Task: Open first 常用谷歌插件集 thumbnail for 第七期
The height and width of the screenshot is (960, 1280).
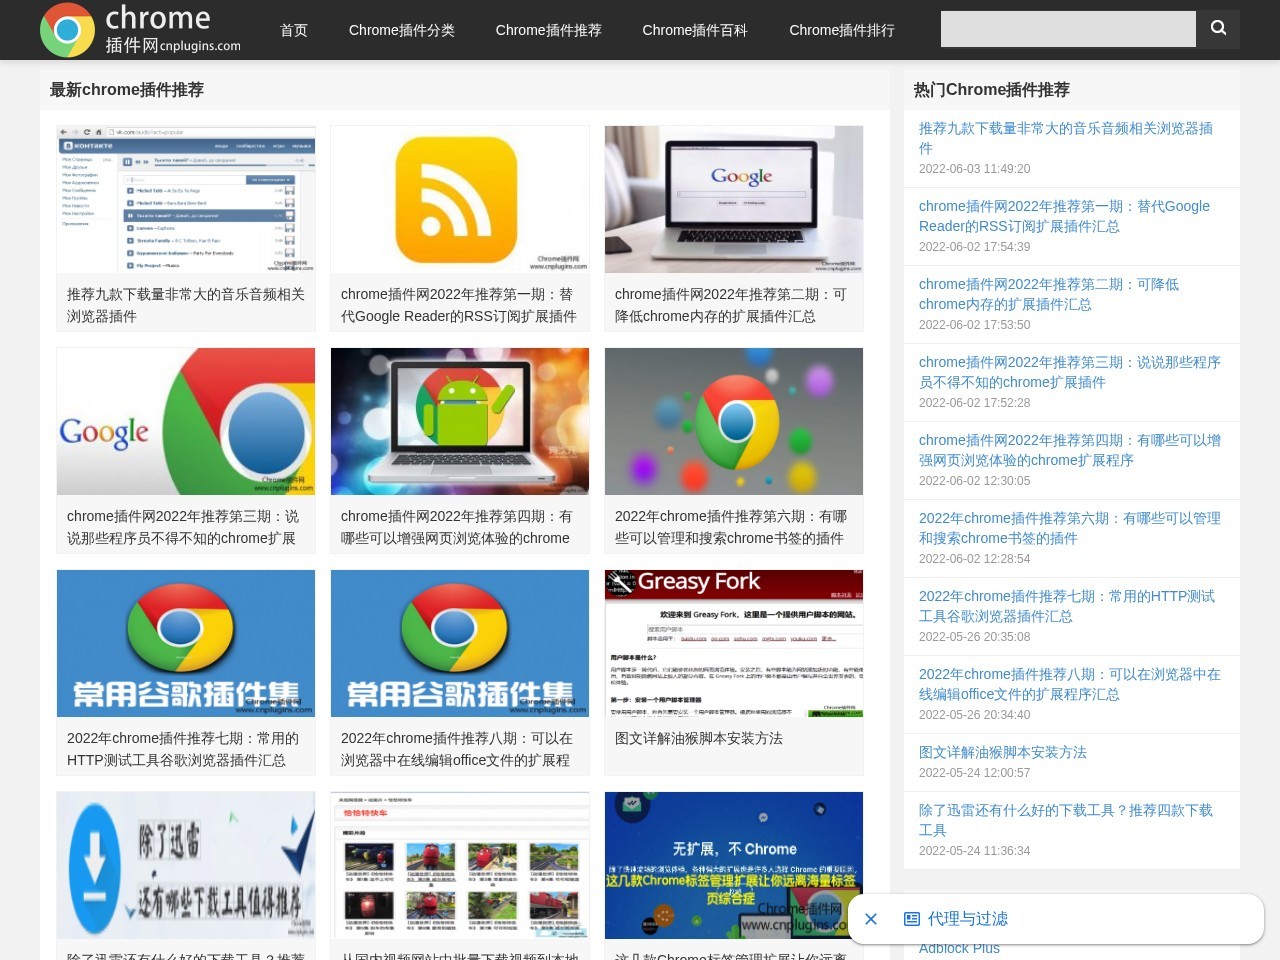Action: 186,643
